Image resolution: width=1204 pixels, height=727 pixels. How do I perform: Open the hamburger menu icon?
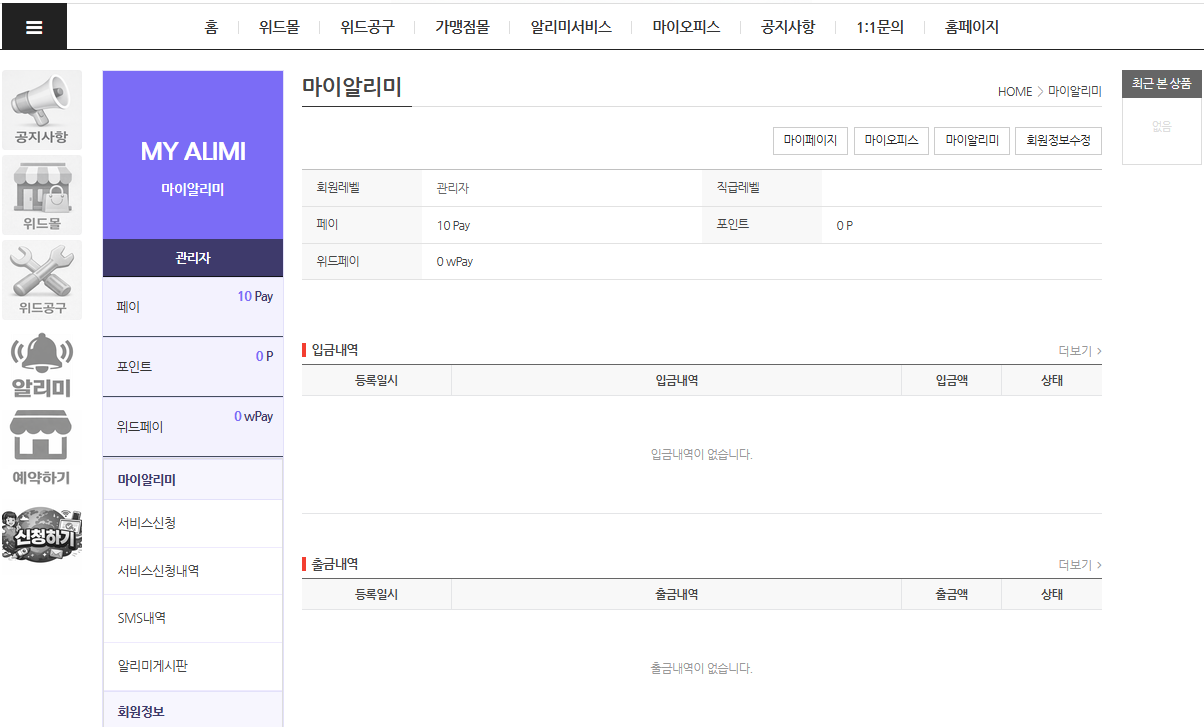point(34,27)
